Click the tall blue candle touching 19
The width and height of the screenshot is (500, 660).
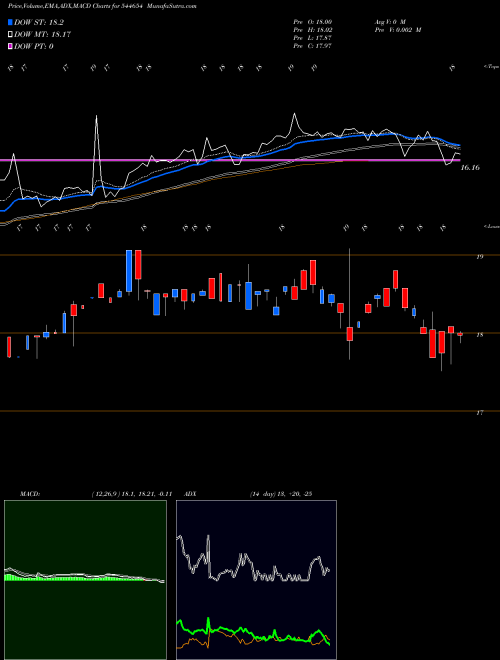(x=129, y=271)
